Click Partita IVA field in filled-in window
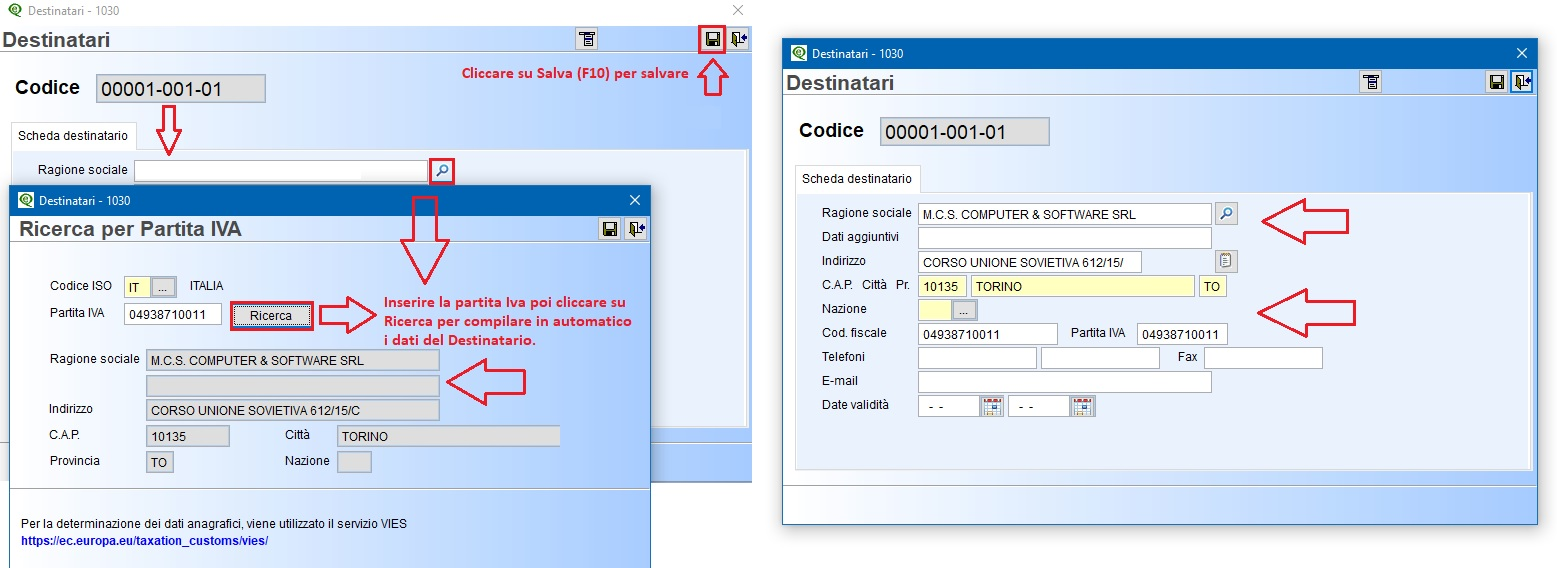The image size is (1557, 568). tap(1182, 334)
